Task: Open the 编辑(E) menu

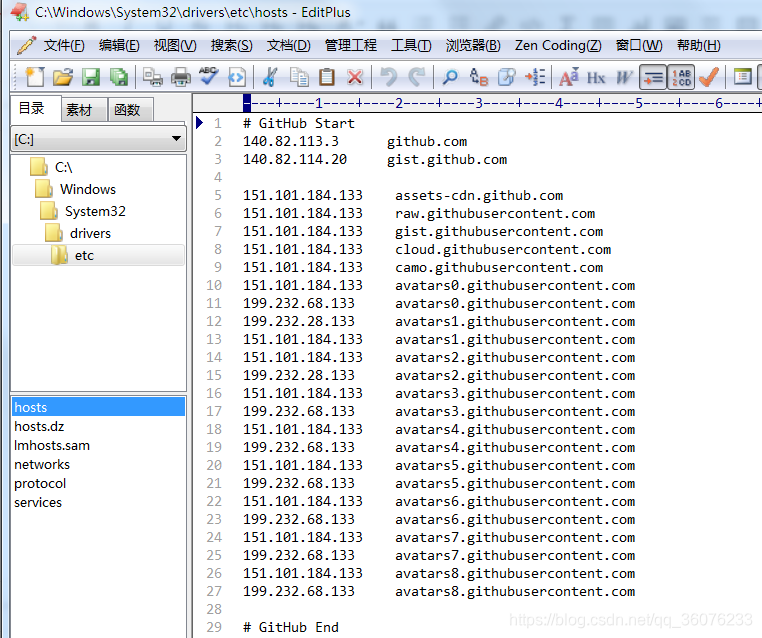Action: point(119,45)
